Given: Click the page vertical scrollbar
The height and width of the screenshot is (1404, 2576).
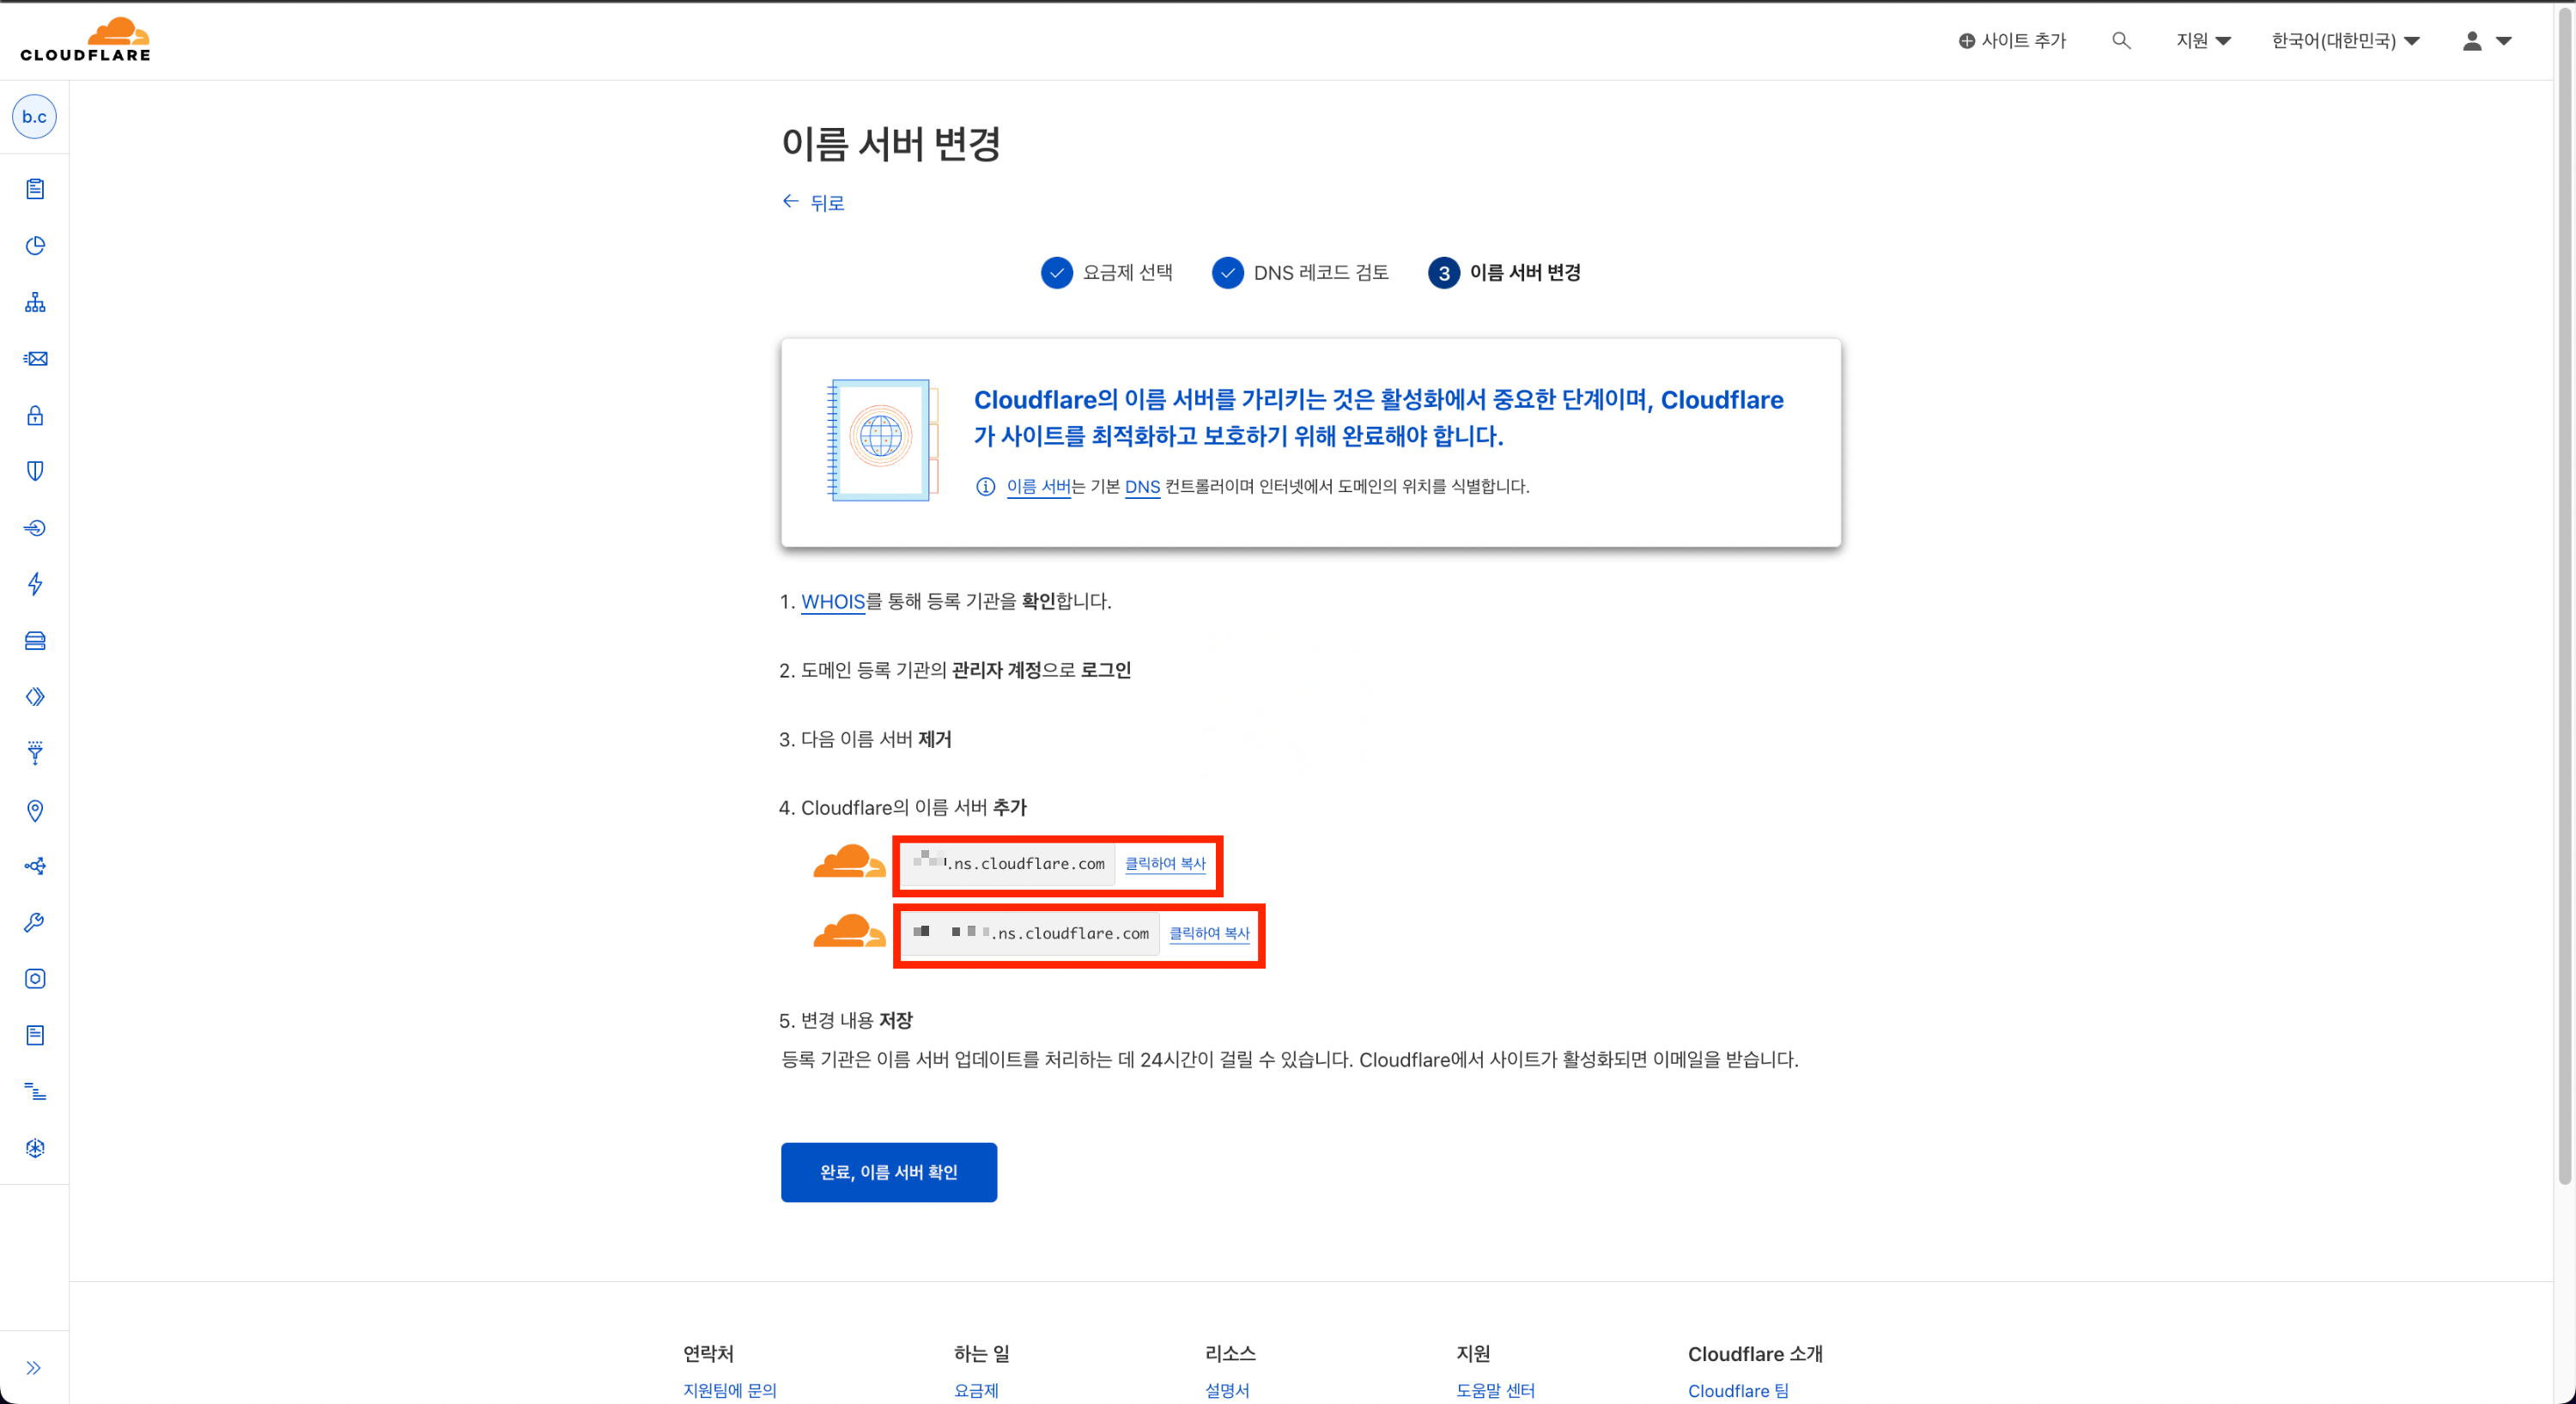Looking at the screenshot, I should click(2564, 600).
